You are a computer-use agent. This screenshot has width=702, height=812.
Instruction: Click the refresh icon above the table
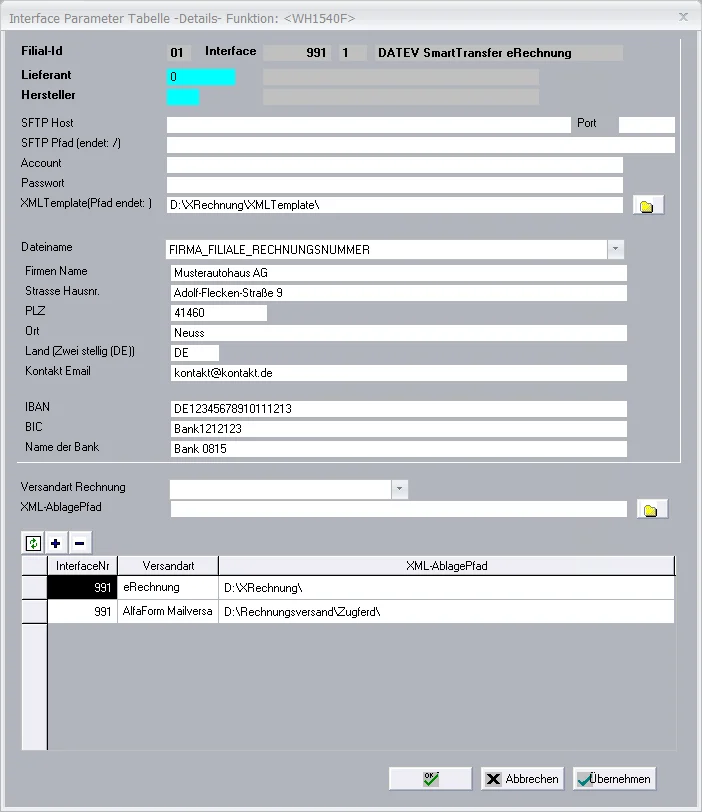(x=33, y=543)
